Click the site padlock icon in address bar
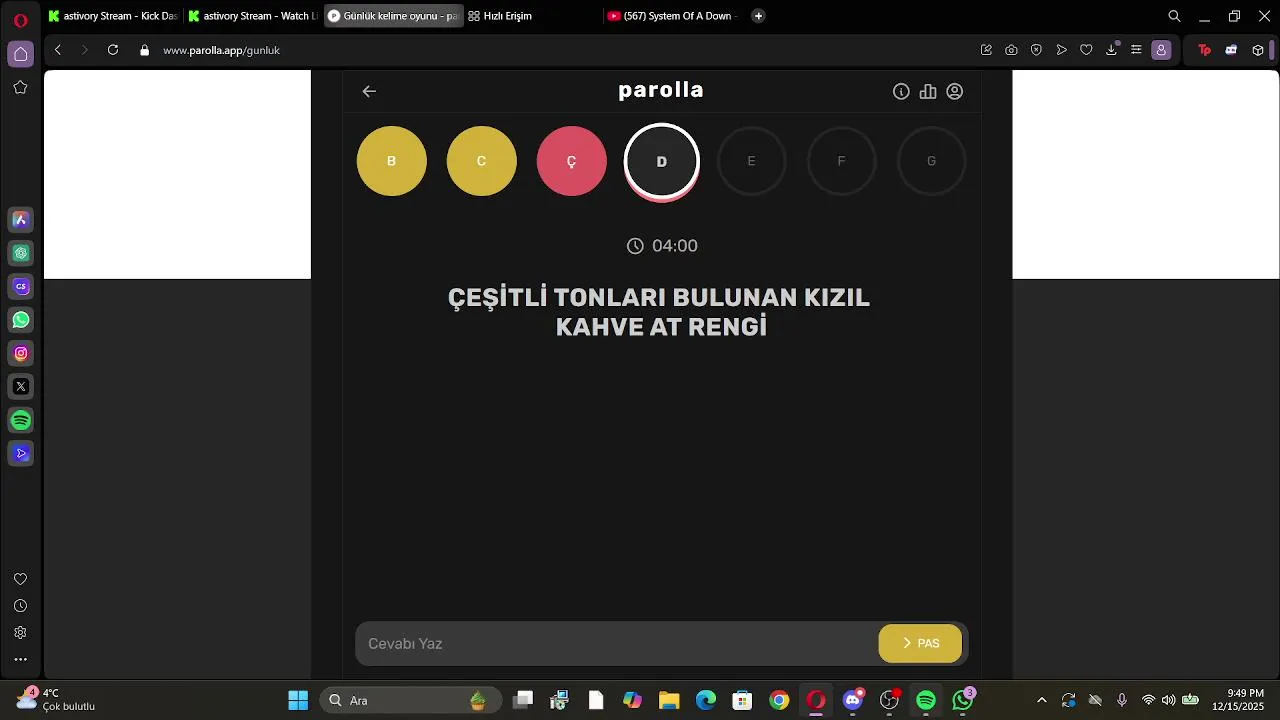This screenshot has width=1280, height=720. (x=145, y=50)
